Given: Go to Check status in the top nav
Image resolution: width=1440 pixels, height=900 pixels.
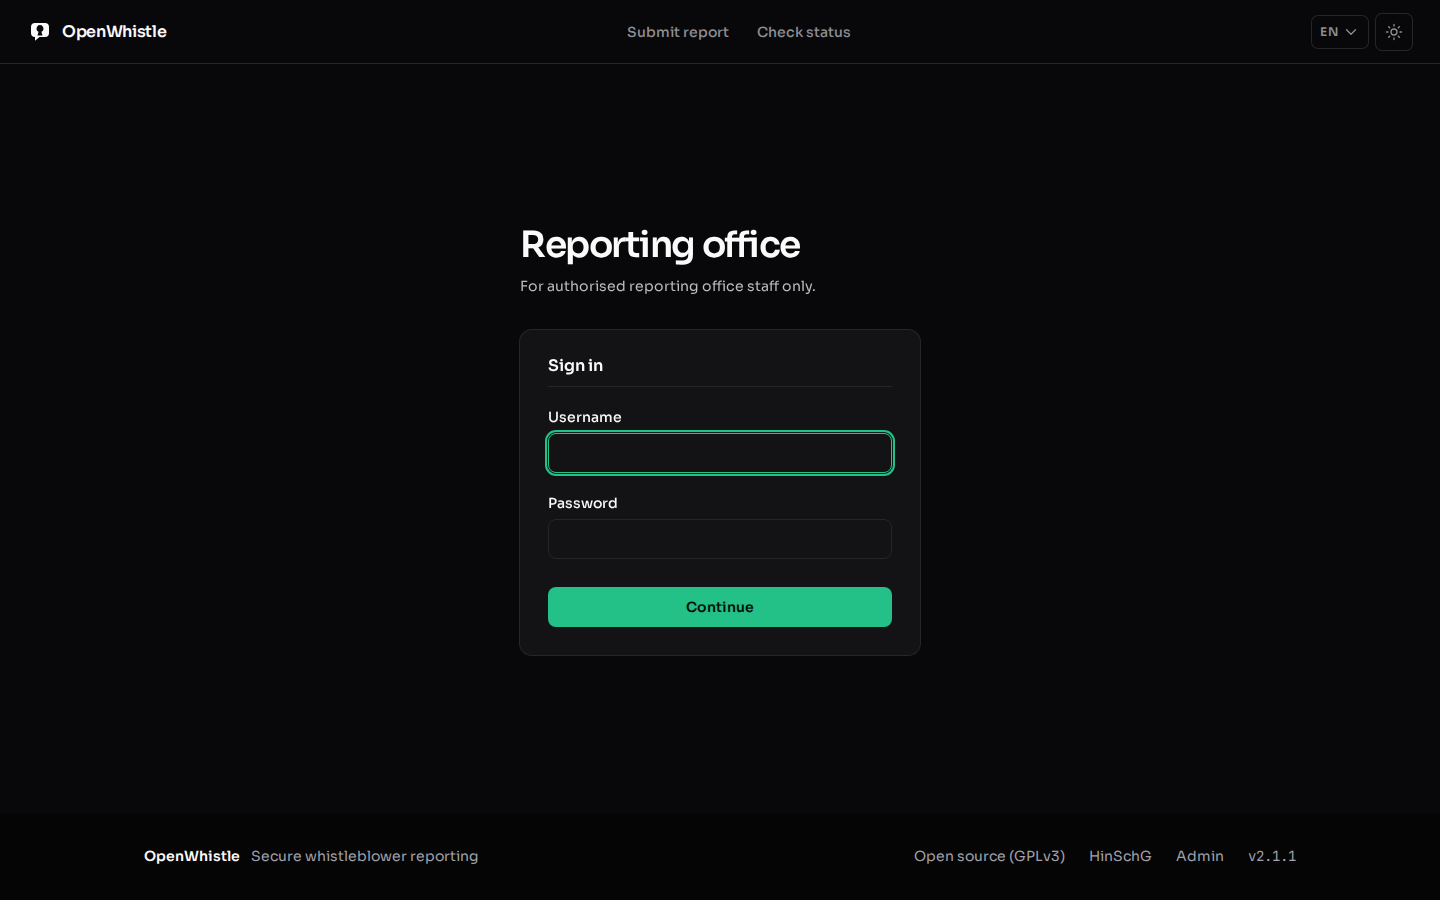Looking at the screenshot, I should click(804, 32).
